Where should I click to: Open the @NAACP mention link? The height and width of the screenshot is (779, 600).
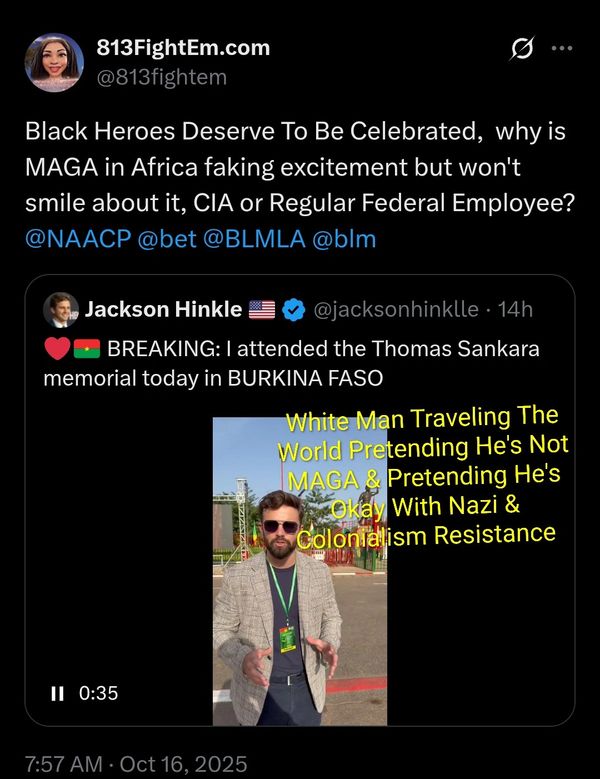(x=78, y=239)
